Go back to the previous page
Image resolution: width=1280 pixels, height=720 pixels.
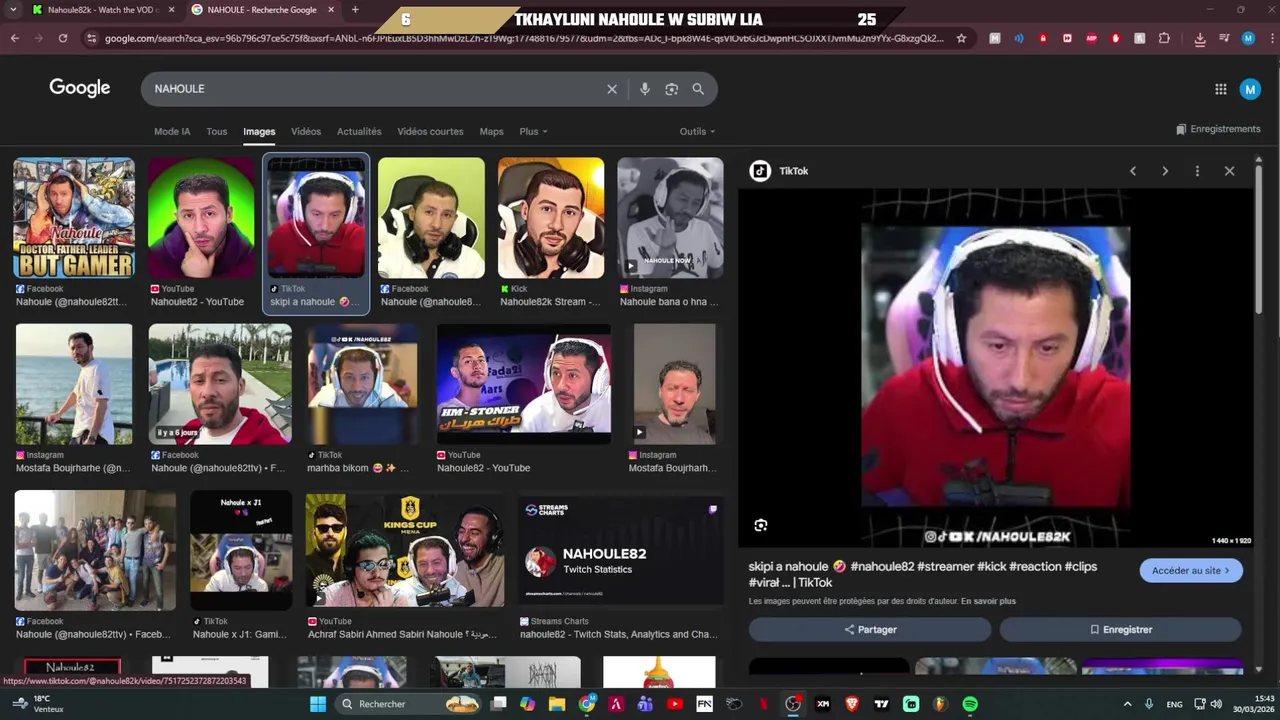15,38
